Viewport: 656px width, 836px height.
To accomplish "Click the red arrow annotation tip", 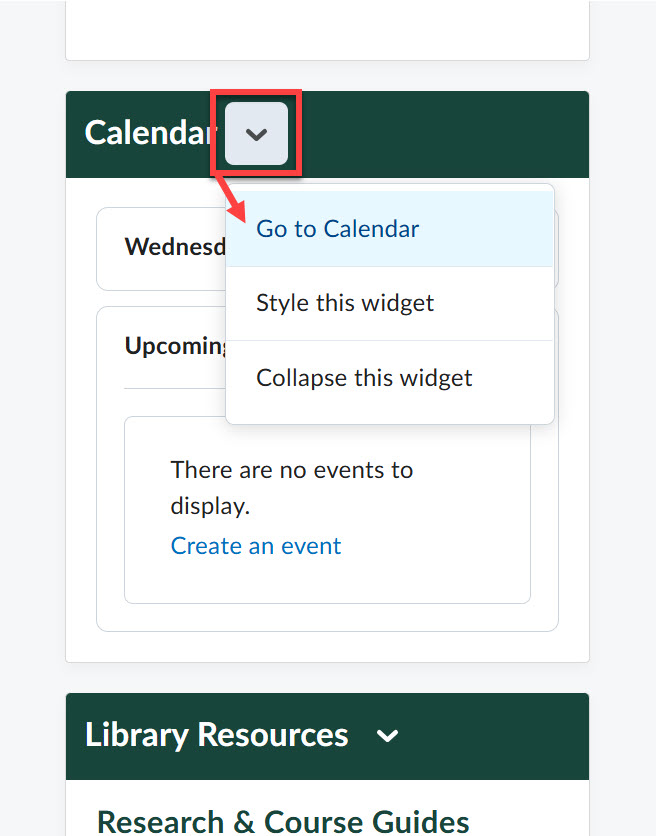I will (241, 215).
